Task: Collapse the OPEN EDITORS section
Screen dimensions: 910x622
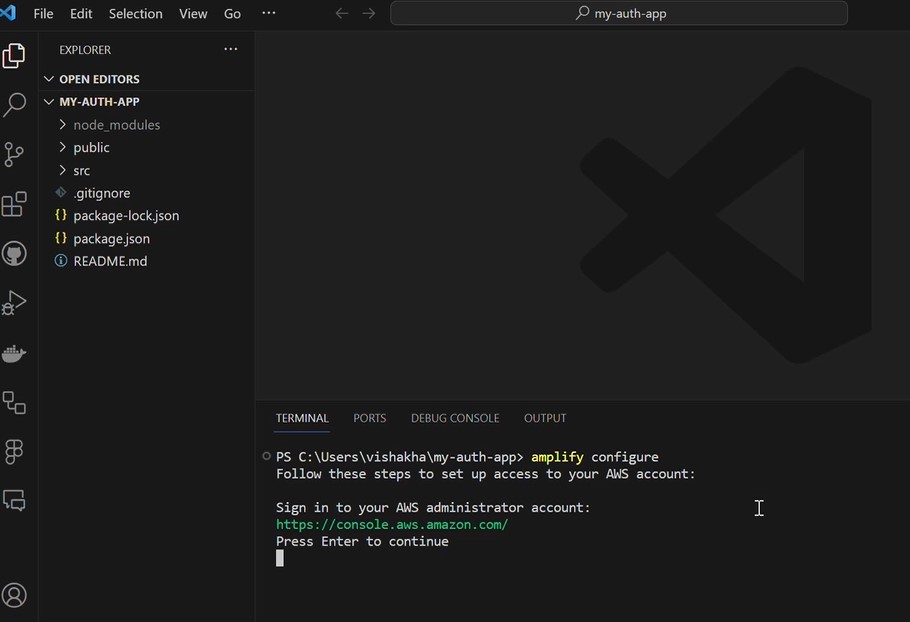Action: click(49, 78)
